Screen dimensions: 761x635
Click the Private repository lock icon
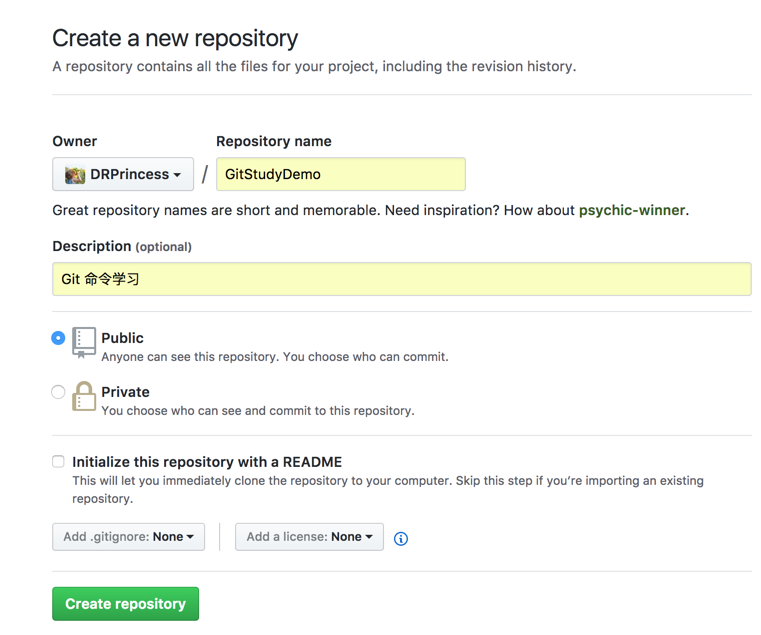click(x=84, y=397)
